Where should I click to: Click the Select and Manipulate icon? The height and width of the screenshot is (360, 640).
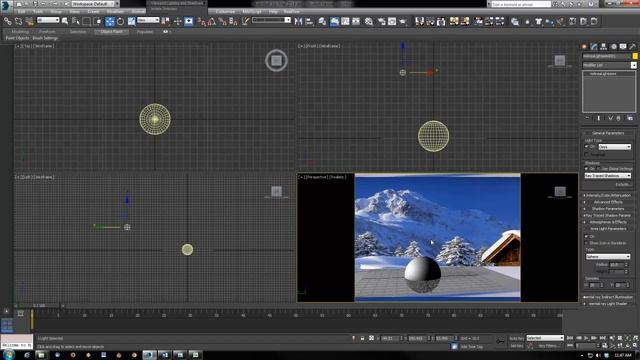tap(178, 21)
